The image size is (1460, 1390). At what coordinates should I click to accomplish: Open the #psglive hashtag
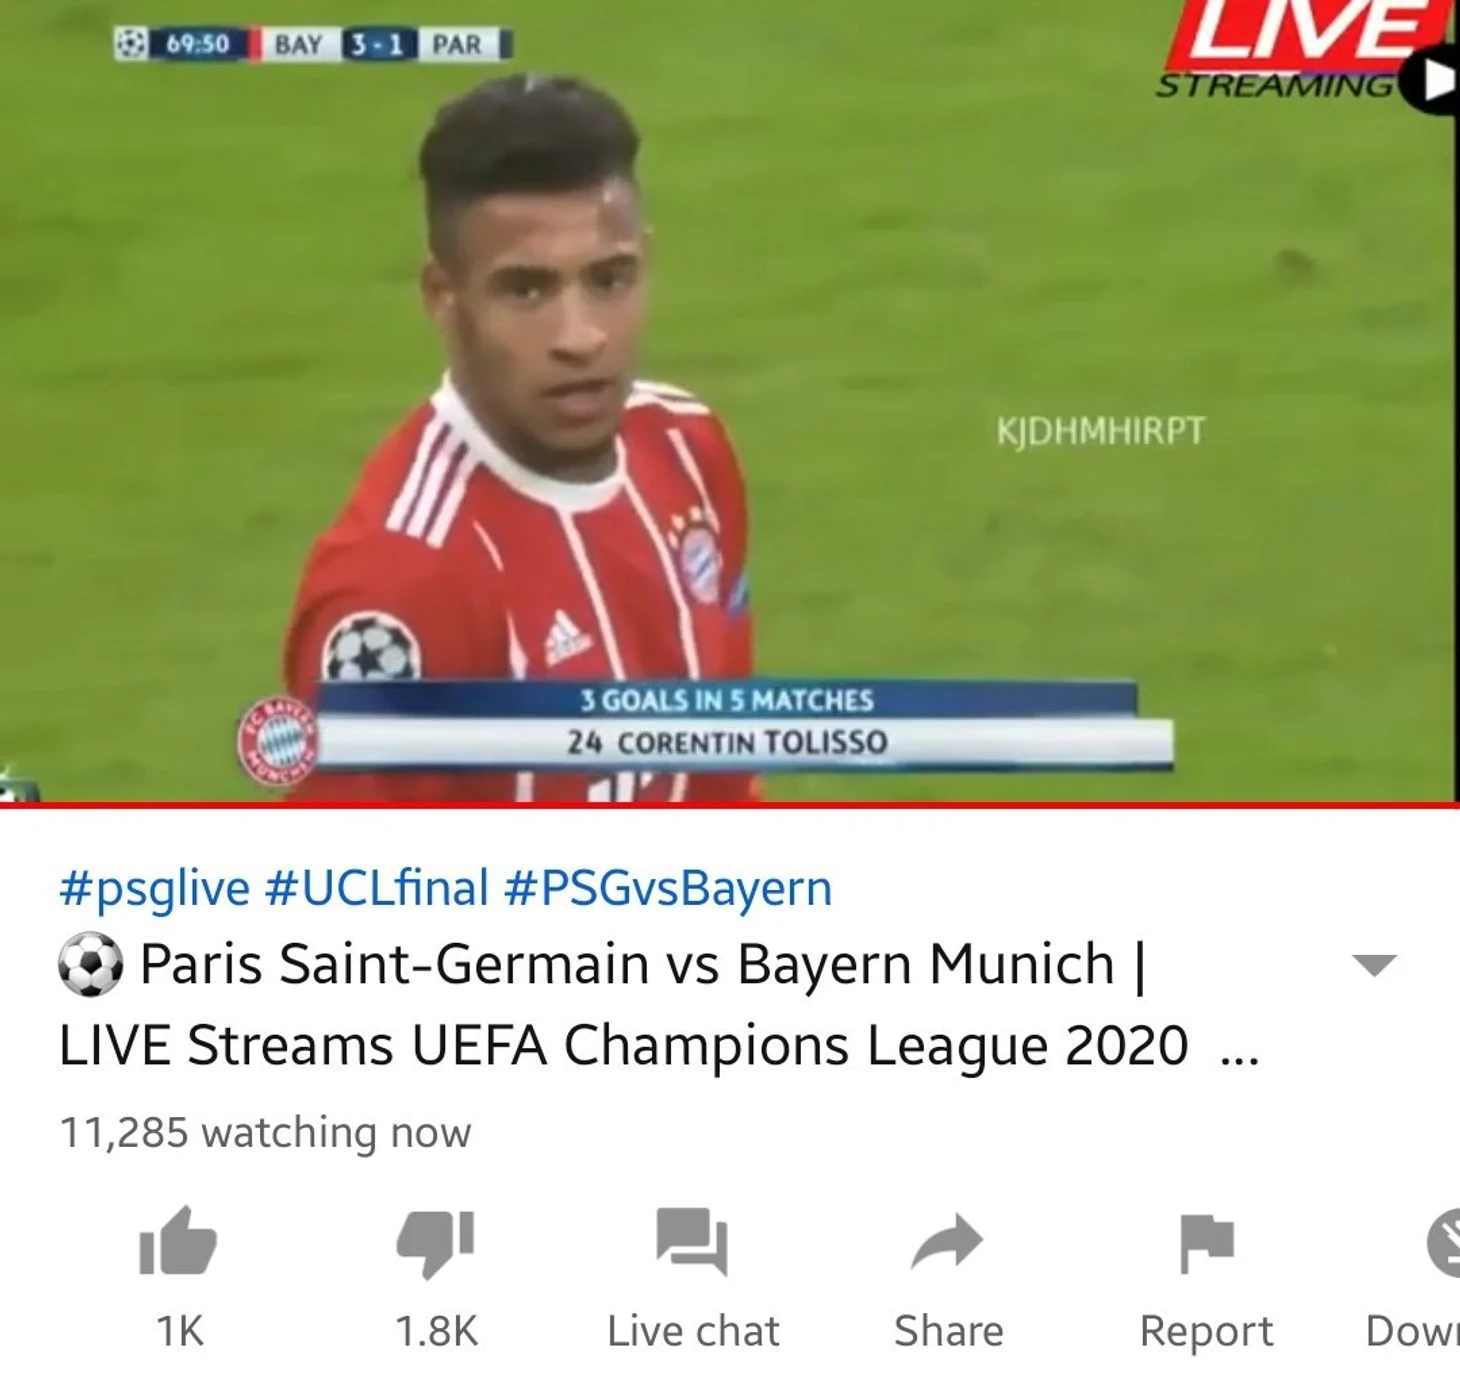click(154, 888)
